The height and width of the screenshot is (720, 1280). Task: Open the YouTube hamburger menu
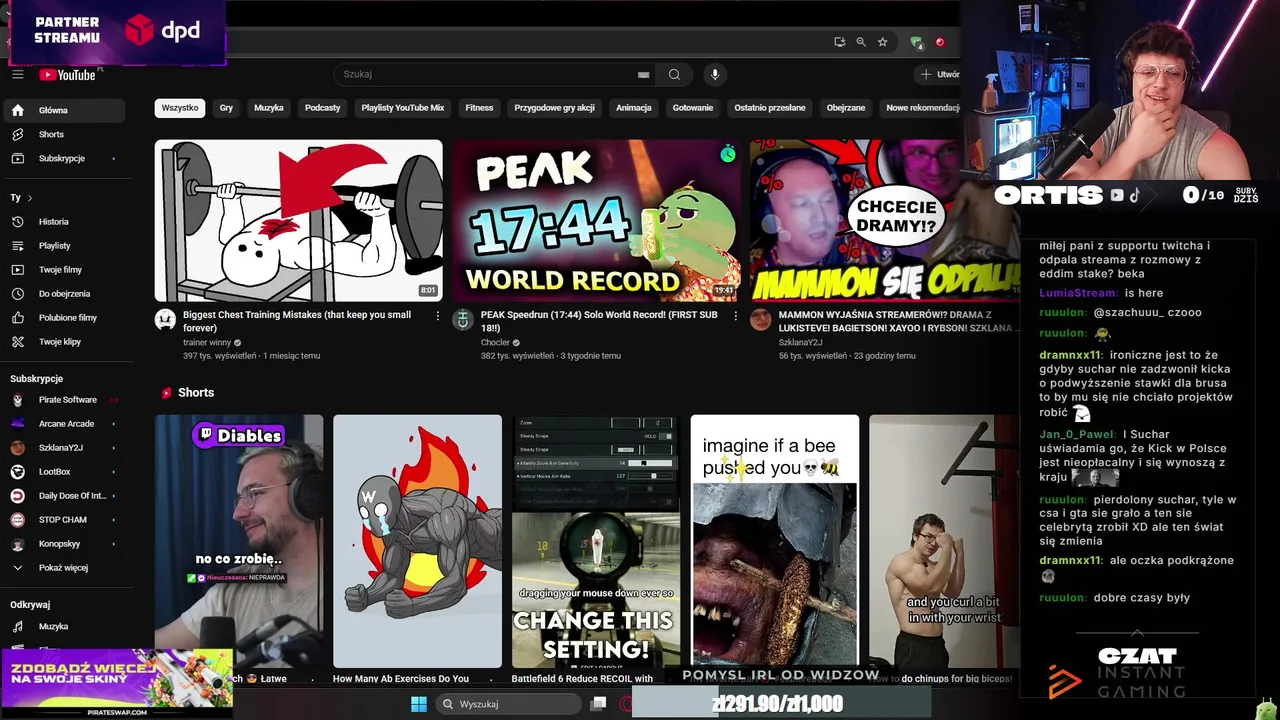(17, 75)
